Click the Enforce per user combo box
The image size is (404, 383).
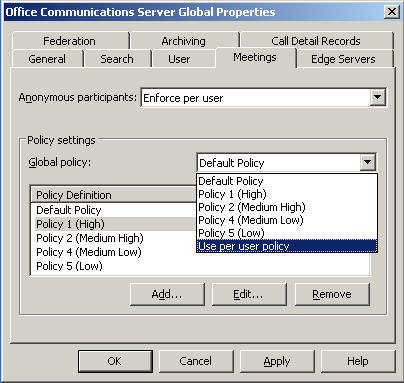263,98
